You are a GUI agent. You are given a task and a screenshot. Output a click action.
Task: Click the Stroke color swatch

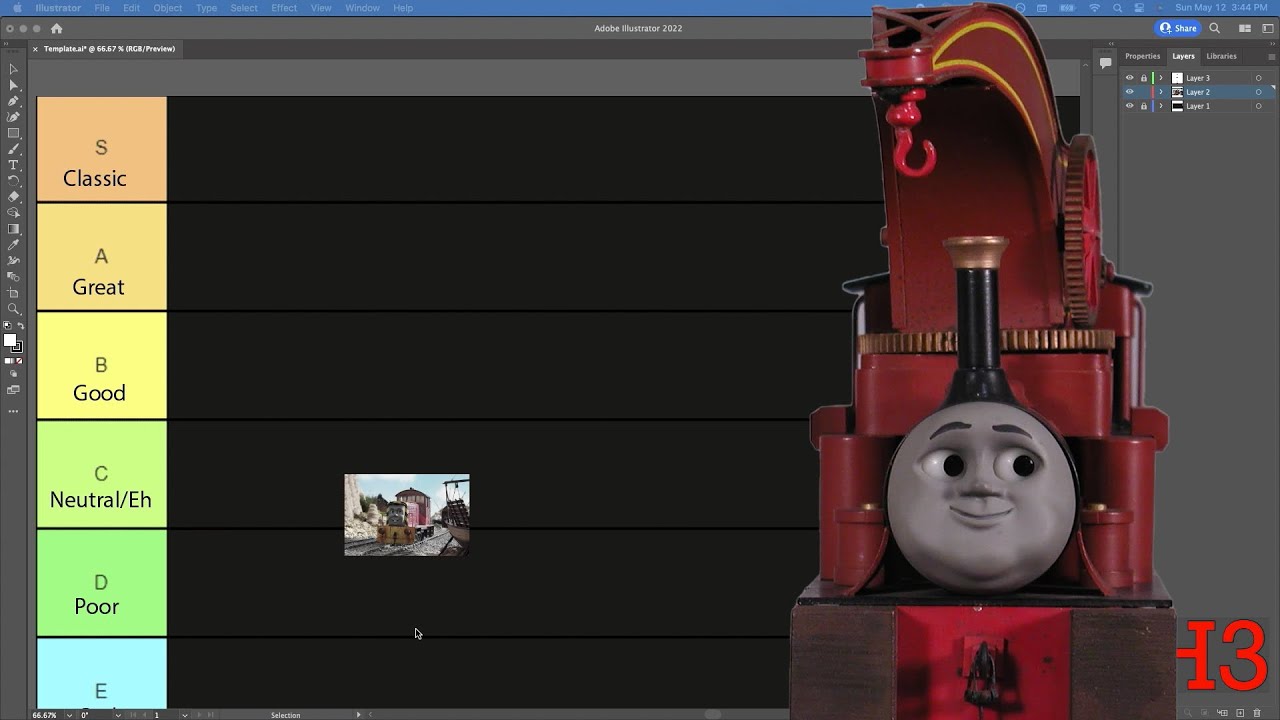[16, 347]
